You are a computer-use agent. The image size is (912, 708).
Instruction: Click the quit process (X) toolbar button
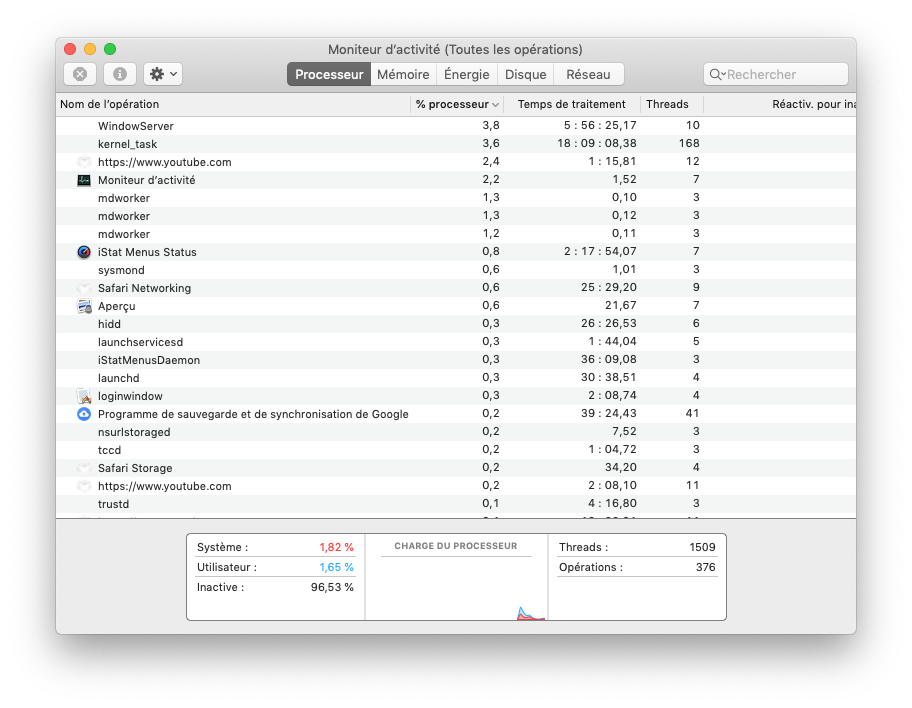(x=80, y=74)
